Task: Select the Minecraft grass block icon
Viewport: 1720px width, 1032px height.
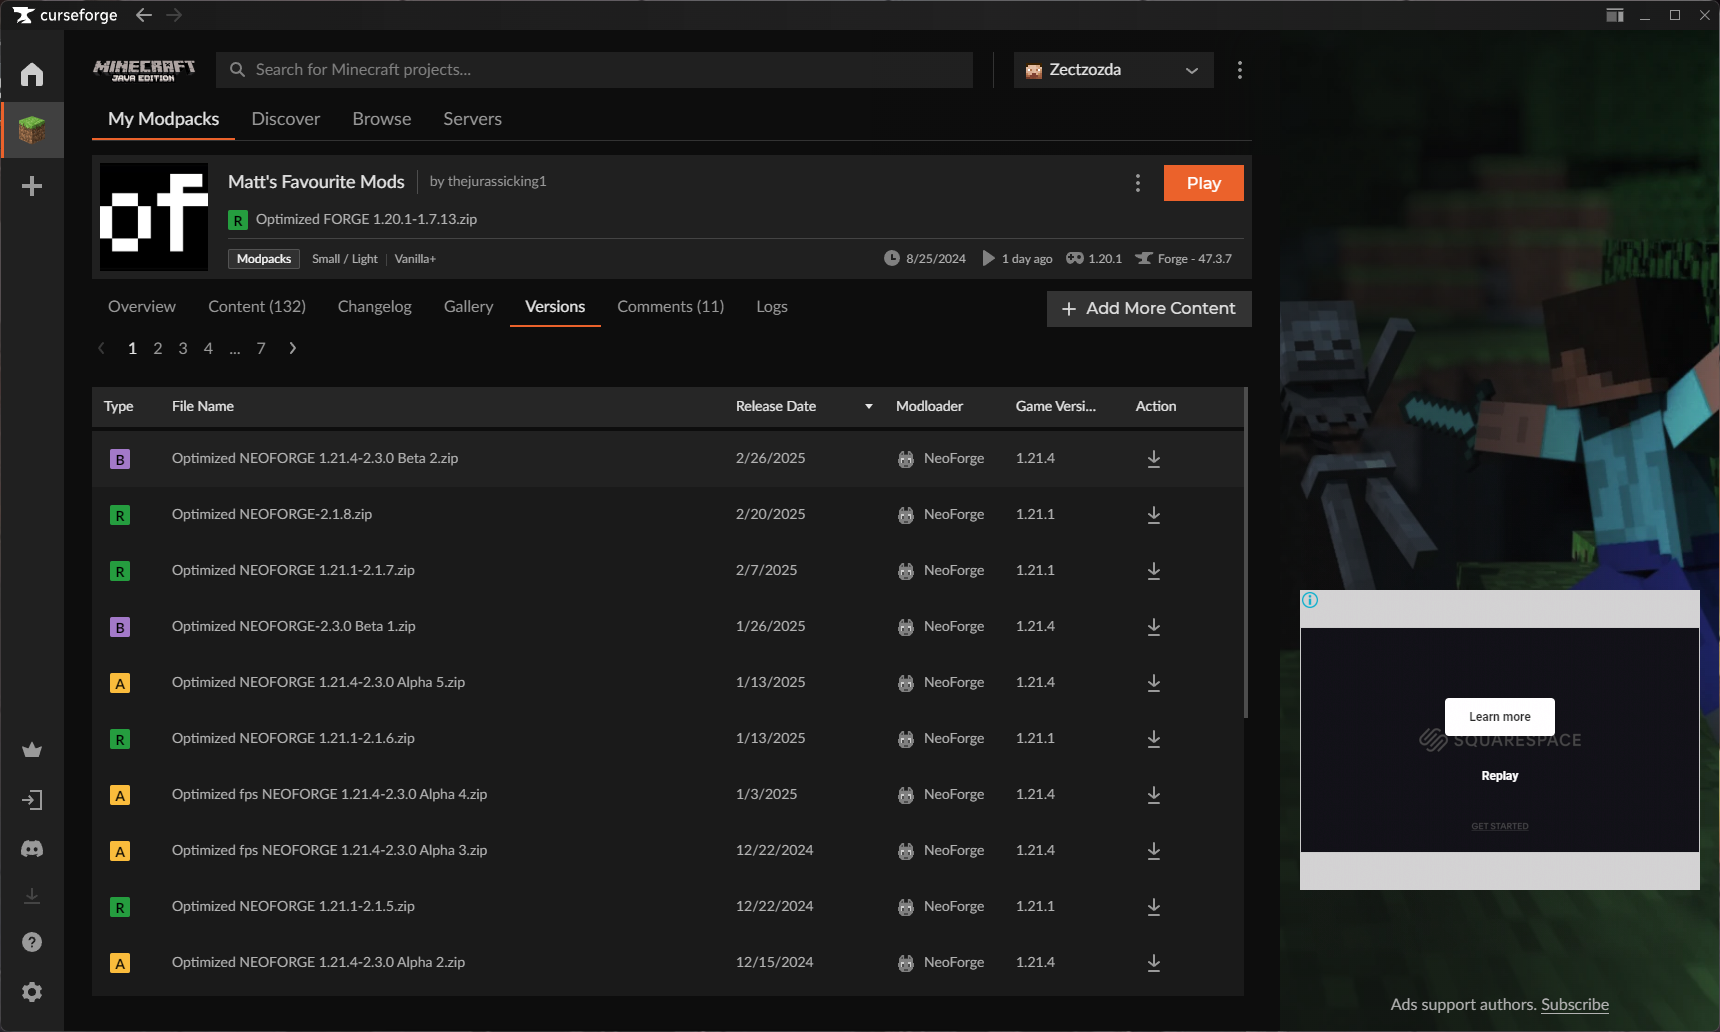Action: [x=32, y=130]
